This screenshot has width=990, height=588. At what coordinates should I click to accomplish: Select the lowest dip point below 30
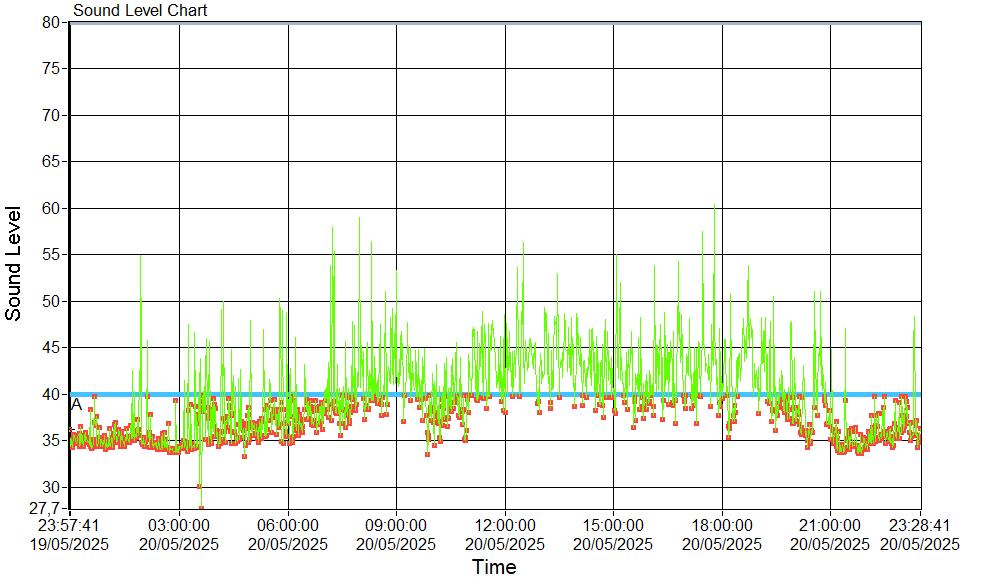[201, 507]
